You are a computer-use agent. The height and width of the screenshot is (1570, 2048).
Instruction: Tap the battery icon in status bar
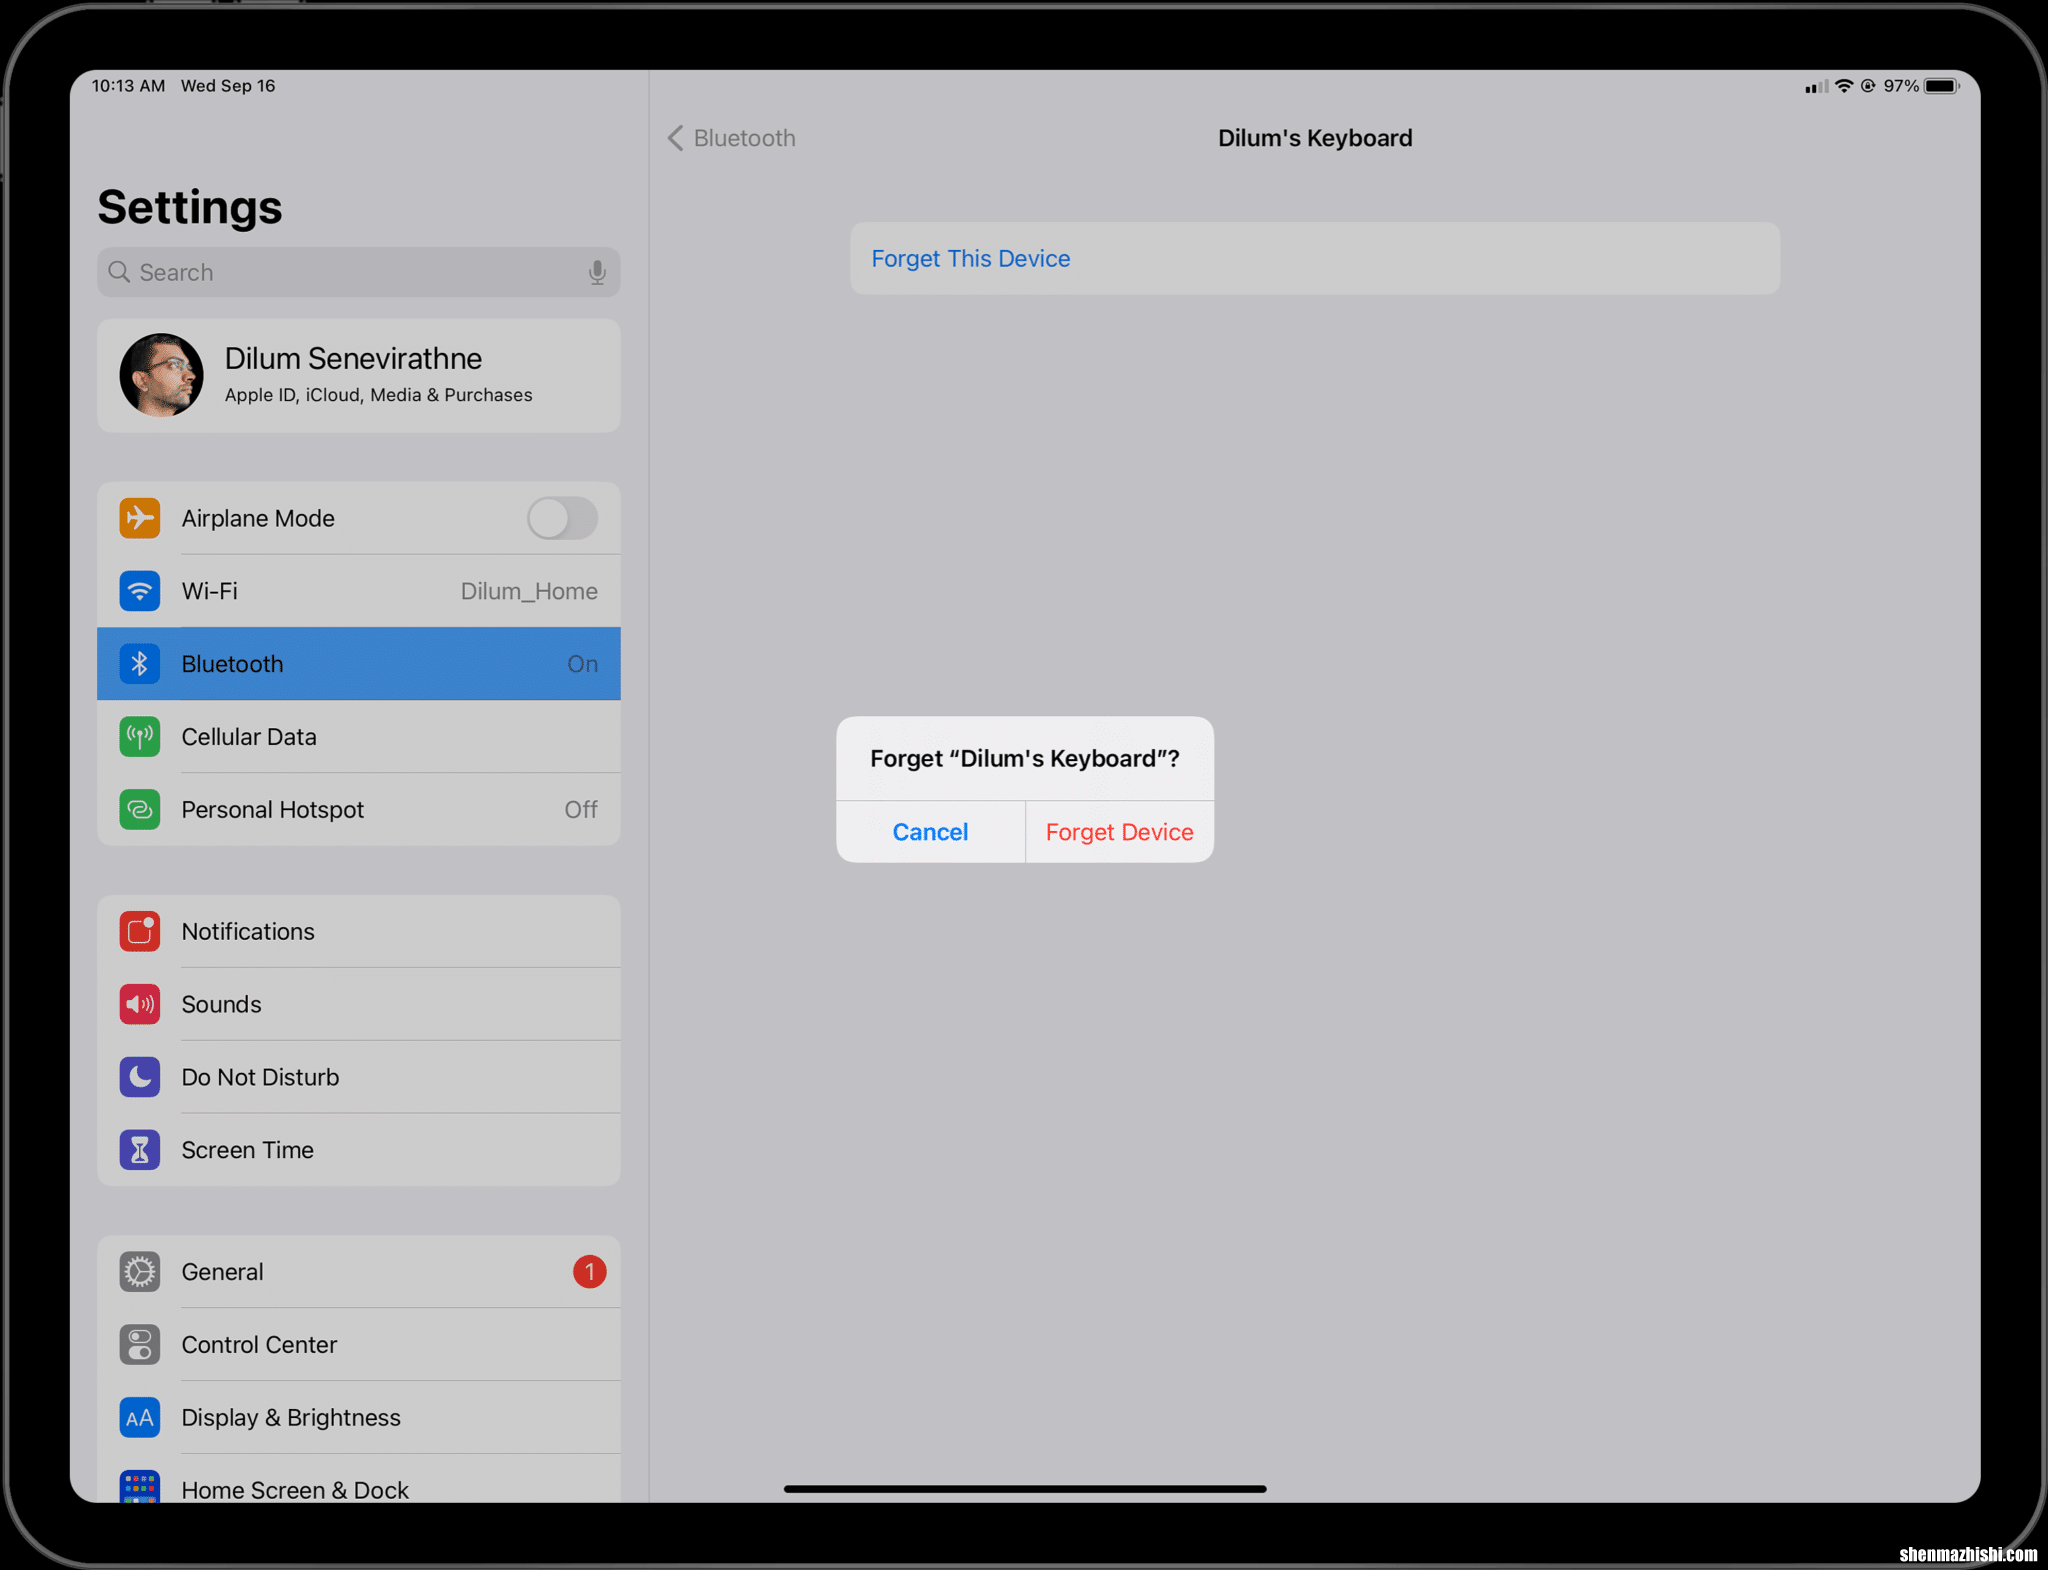1941,86
